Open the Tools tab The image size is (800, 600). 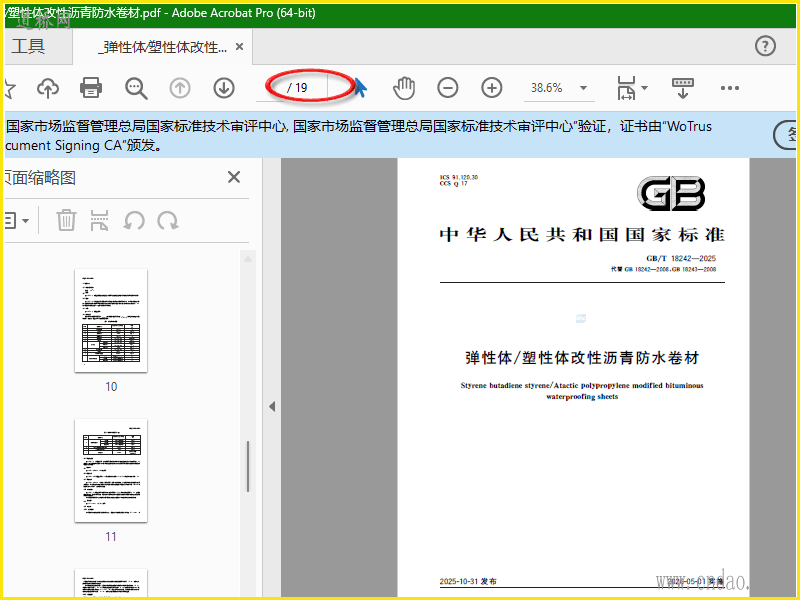[29, 46]
